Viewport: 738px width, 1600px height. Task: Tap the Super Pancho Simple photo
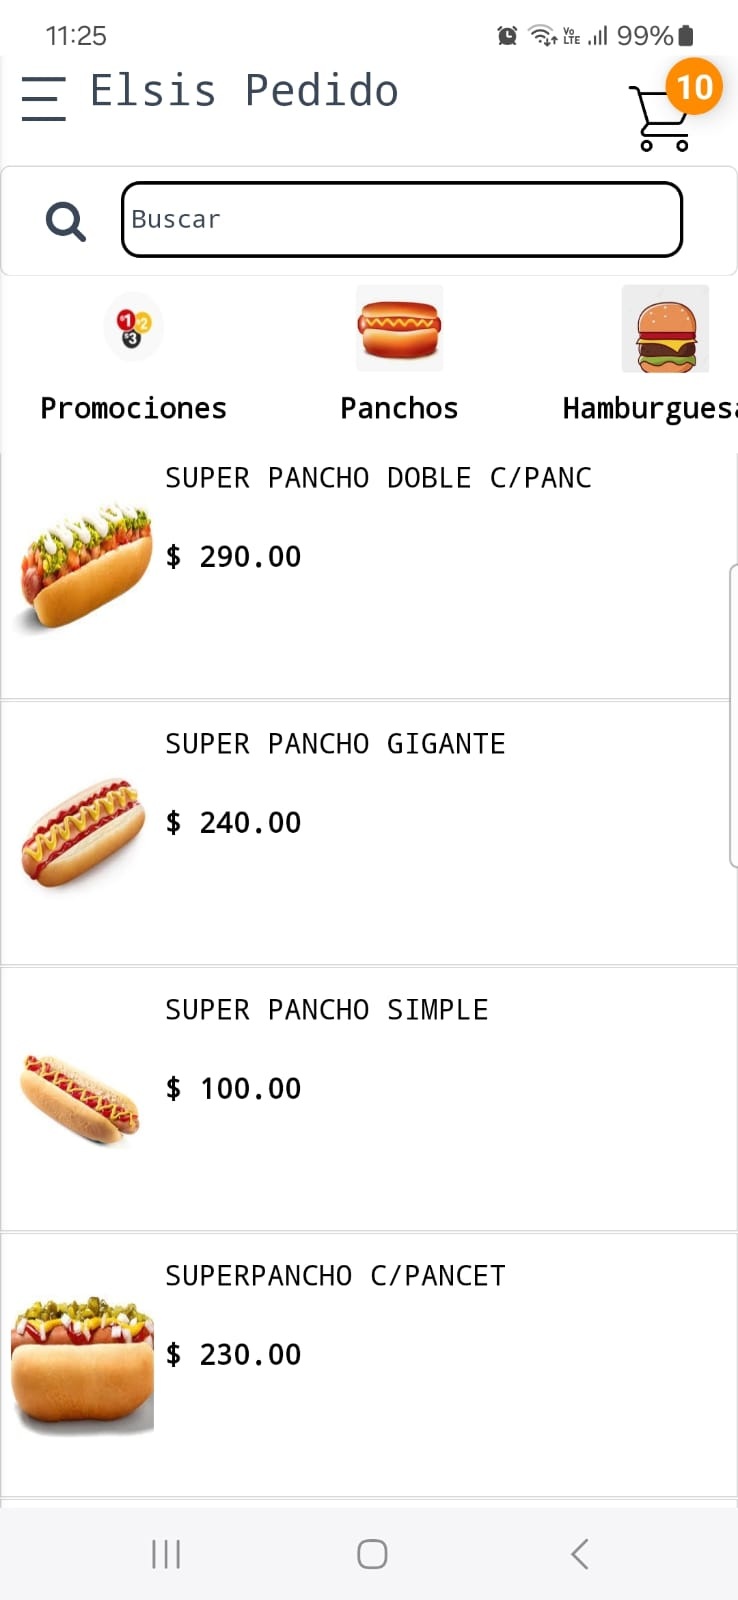coord(80,1097)
